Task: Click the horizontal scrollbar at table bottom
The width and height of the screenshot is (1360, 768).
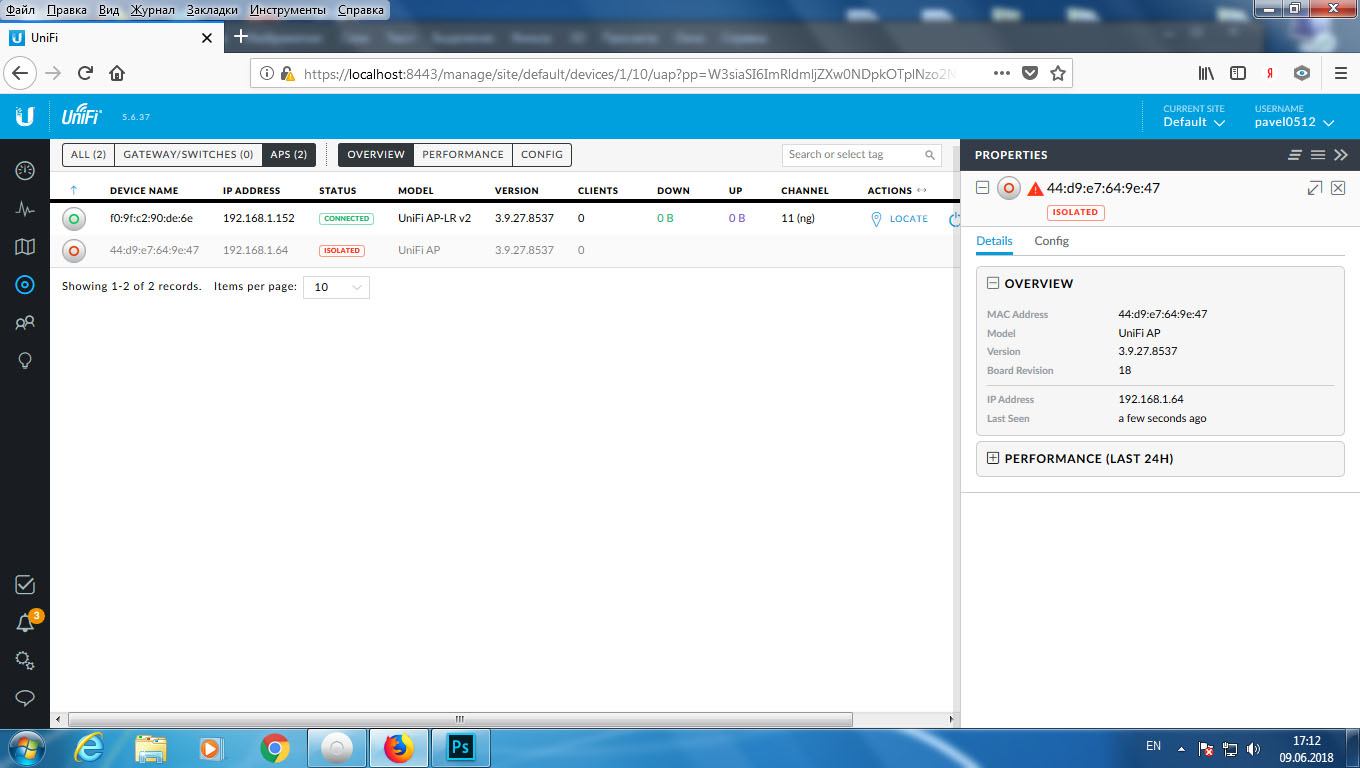Action: tap(460, 719)
